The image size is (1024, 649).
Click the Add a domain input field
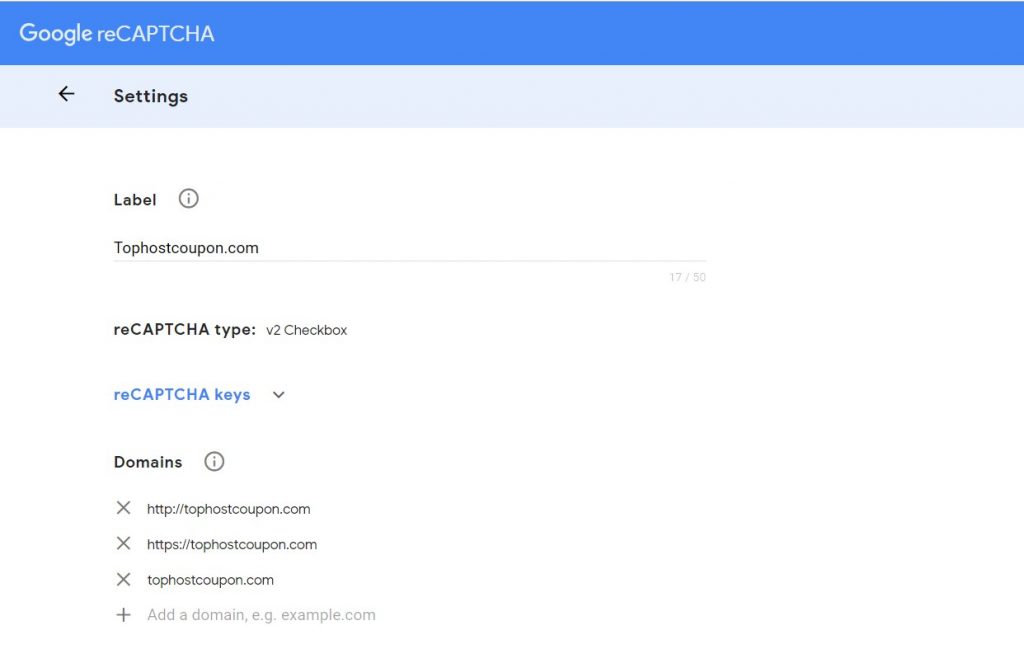[x=260, y=614]
